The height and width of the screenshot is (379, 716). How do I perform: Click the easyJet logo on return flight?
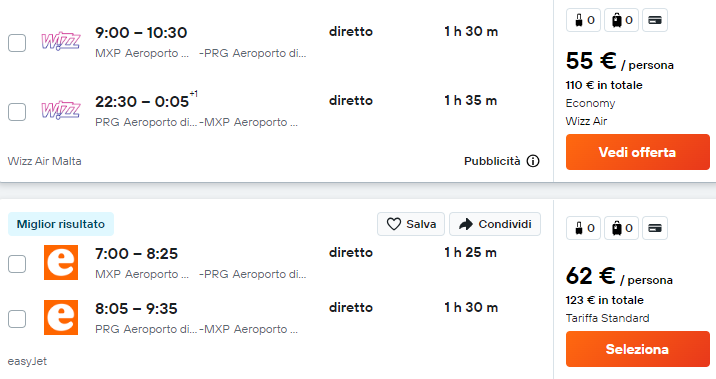[61, 317]
